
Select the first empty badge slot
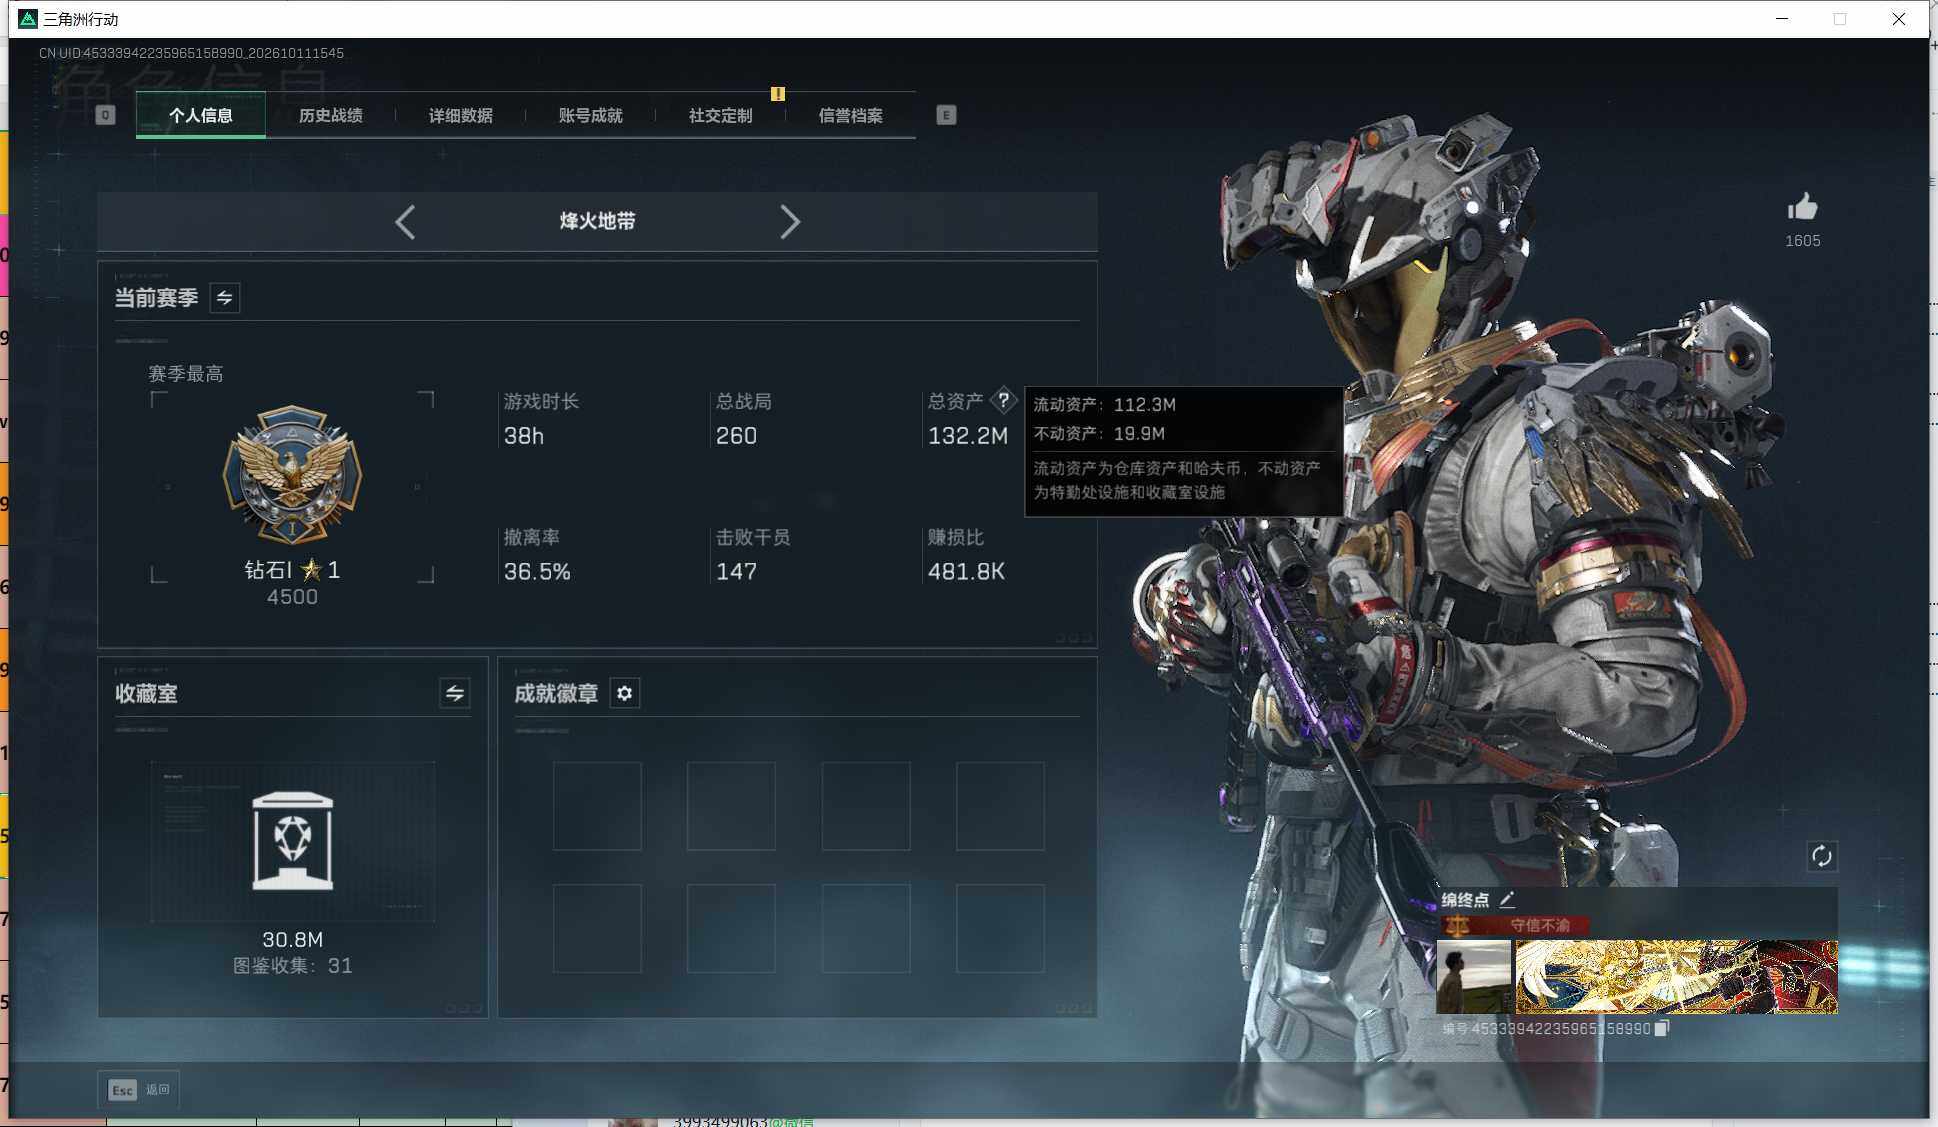click(597, 806)
